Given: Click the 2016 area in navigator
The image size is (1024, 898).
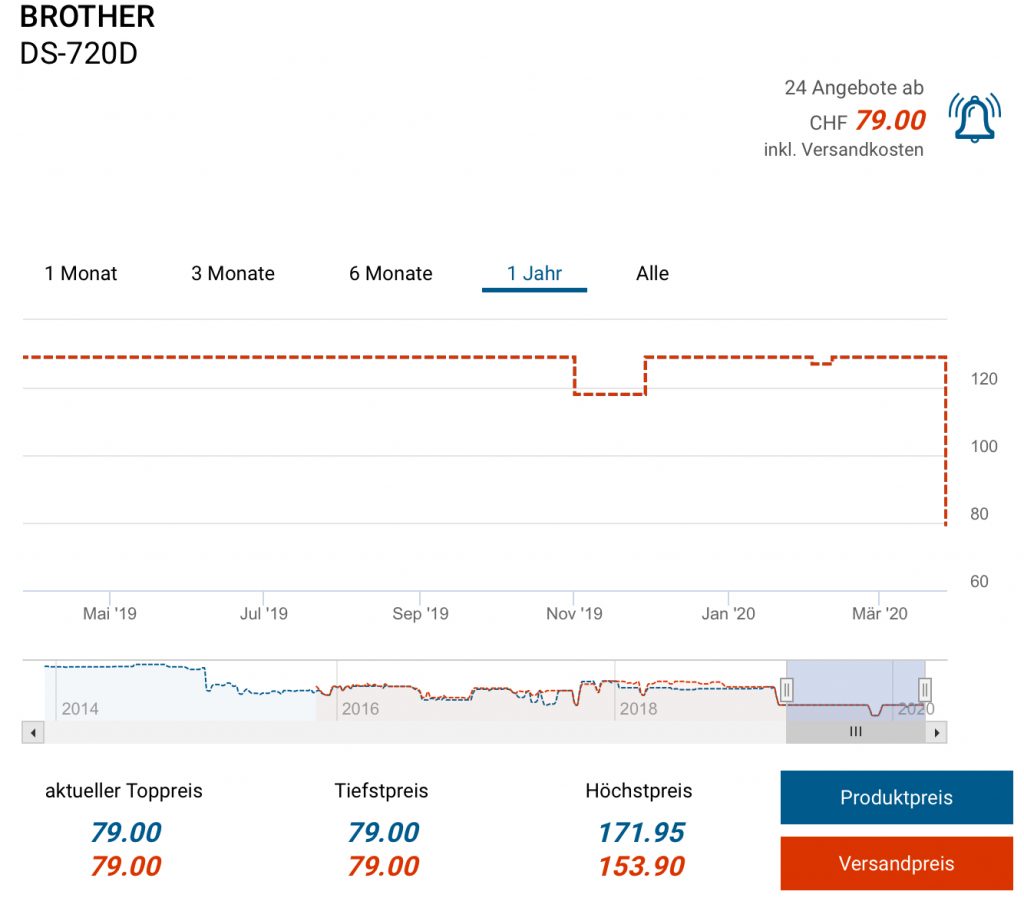Looking at the screenshot, I should coord(360,709).
